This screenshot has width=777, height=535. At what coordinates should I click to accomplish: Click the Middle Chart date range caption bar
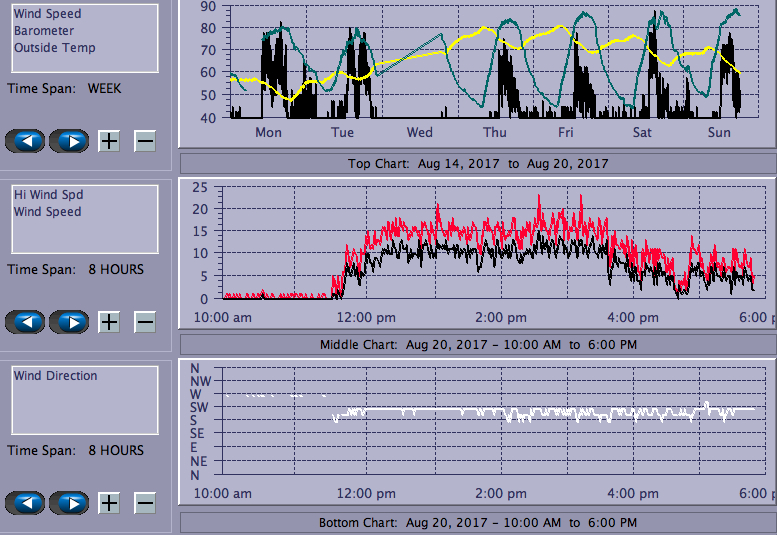click(x=476, y=344)
